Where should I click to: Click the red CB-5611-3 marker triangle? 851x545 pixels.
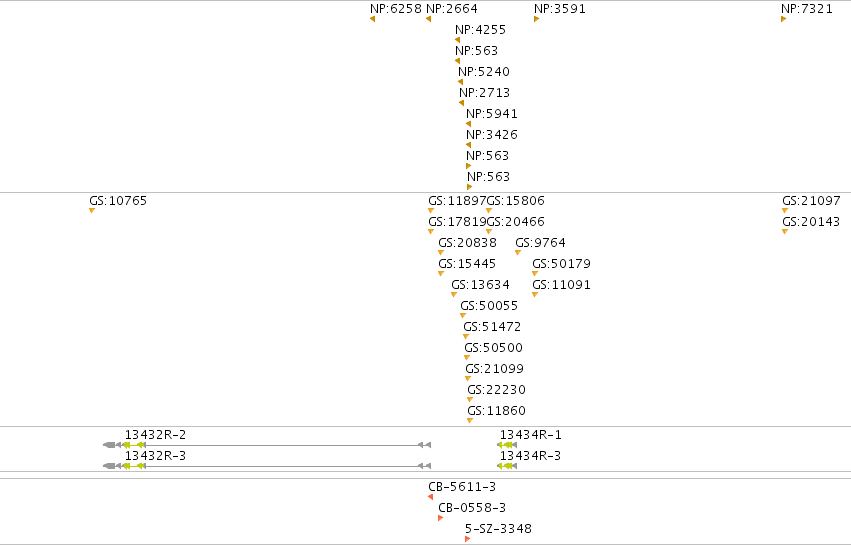tap(430, 497)
